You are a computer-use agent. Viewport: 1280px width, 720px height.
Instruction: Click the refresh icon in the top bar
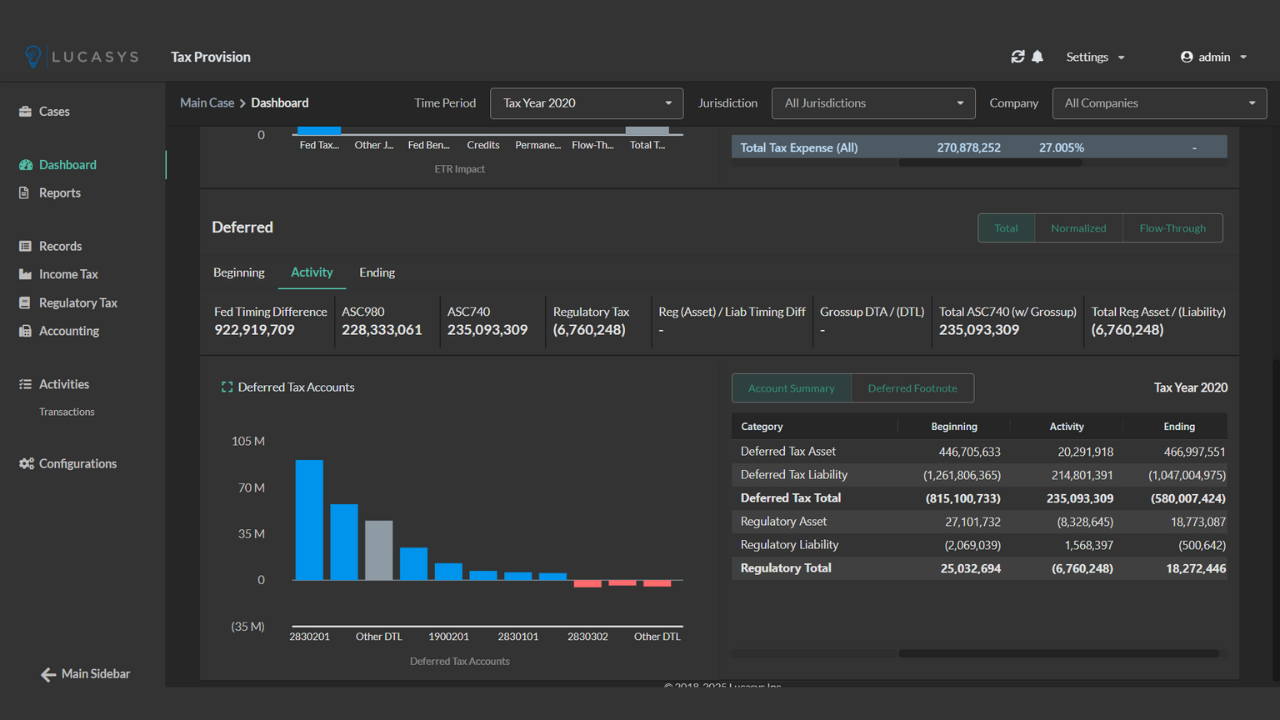click(x=1017, y=57)
